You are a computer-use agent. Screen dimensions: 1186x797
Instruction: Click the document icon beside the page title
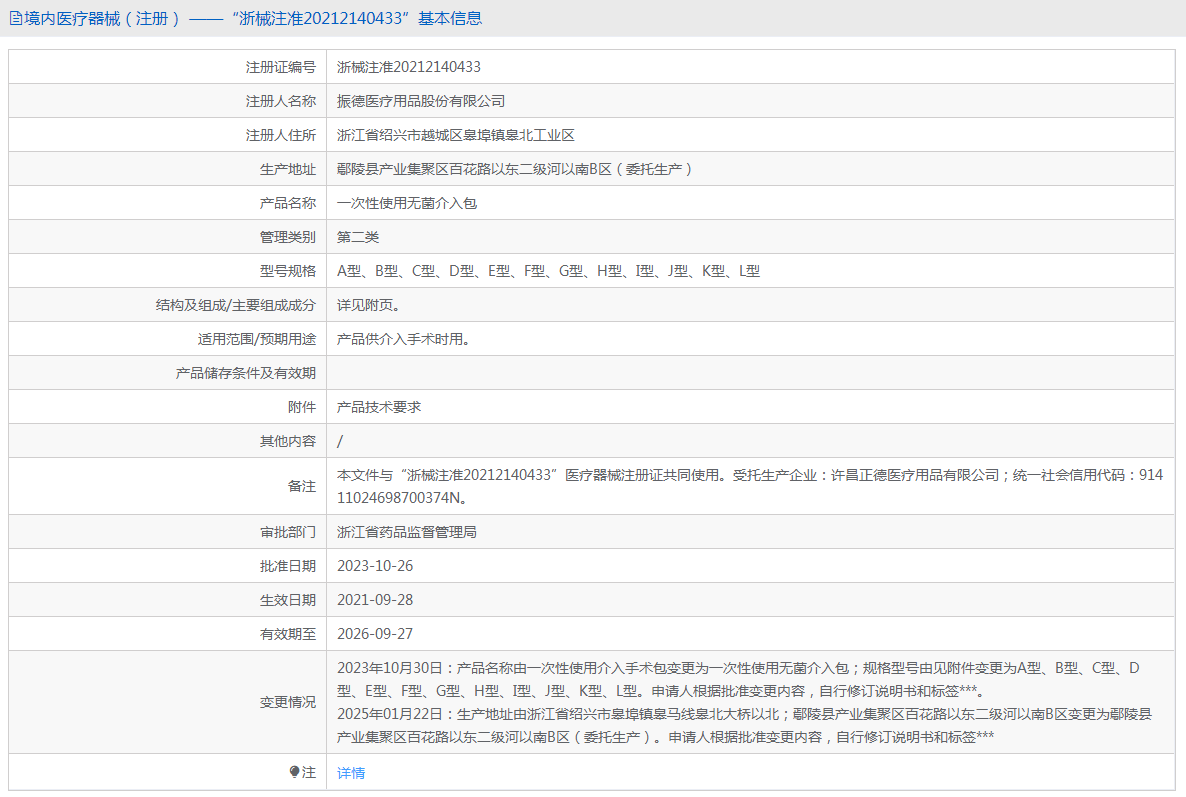pyautogui.click(x=16, y=18)
